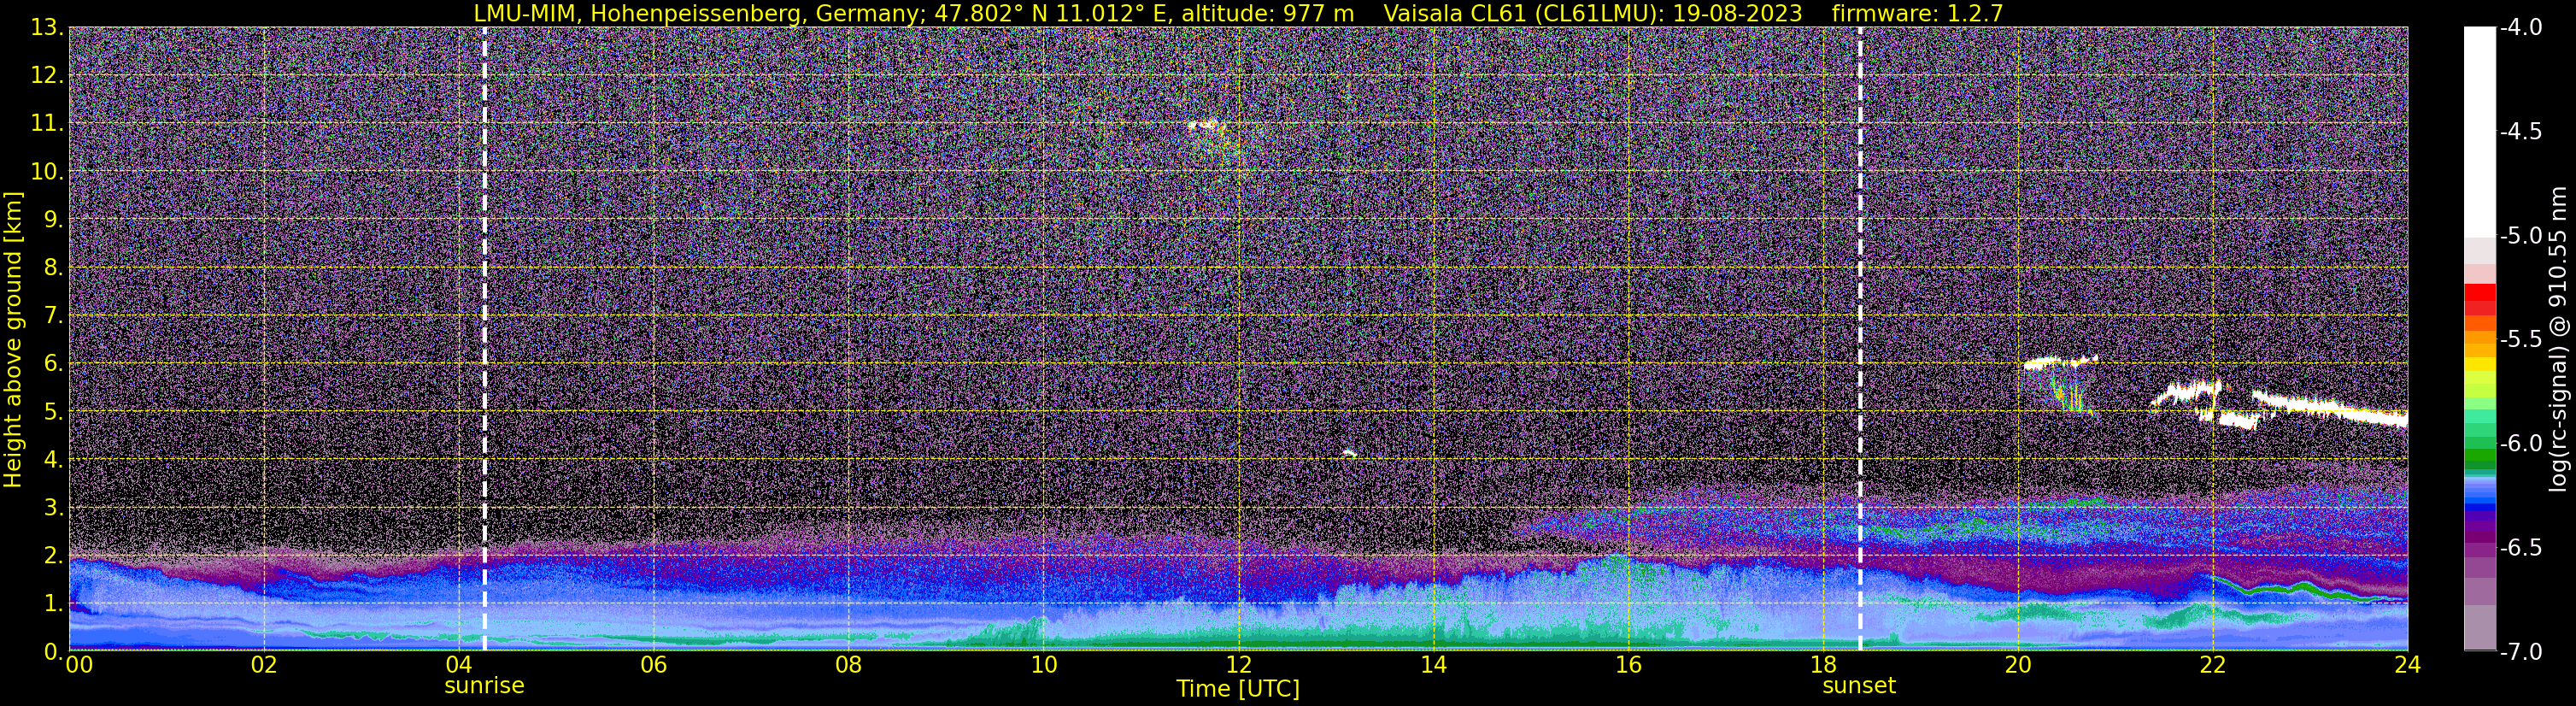The width and height of the screenshot is (2576, 706).
Task: Click the green section of the colorbar
Action: (x=2480, y=440)
